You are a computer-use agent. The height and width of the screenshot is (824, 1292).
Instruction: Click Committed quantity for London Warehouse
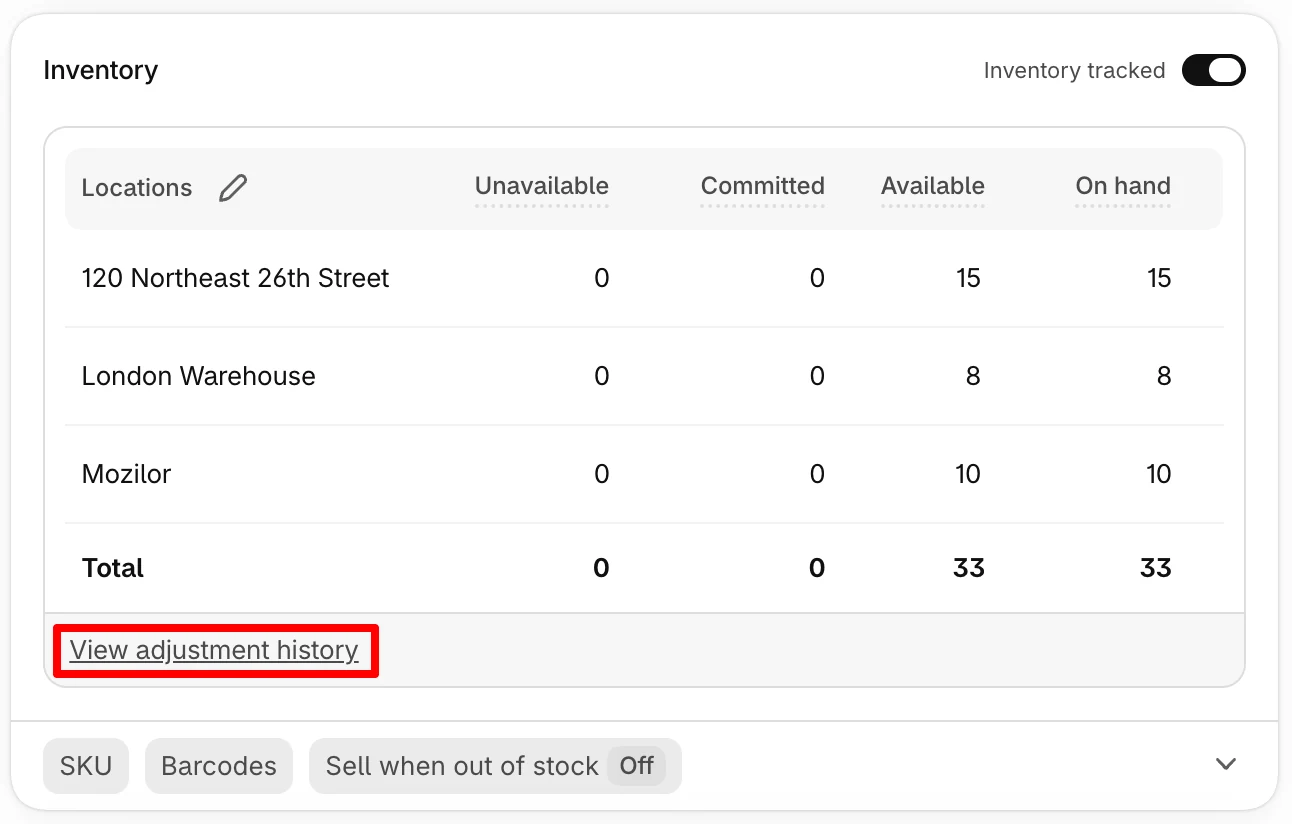click(817, 376)
